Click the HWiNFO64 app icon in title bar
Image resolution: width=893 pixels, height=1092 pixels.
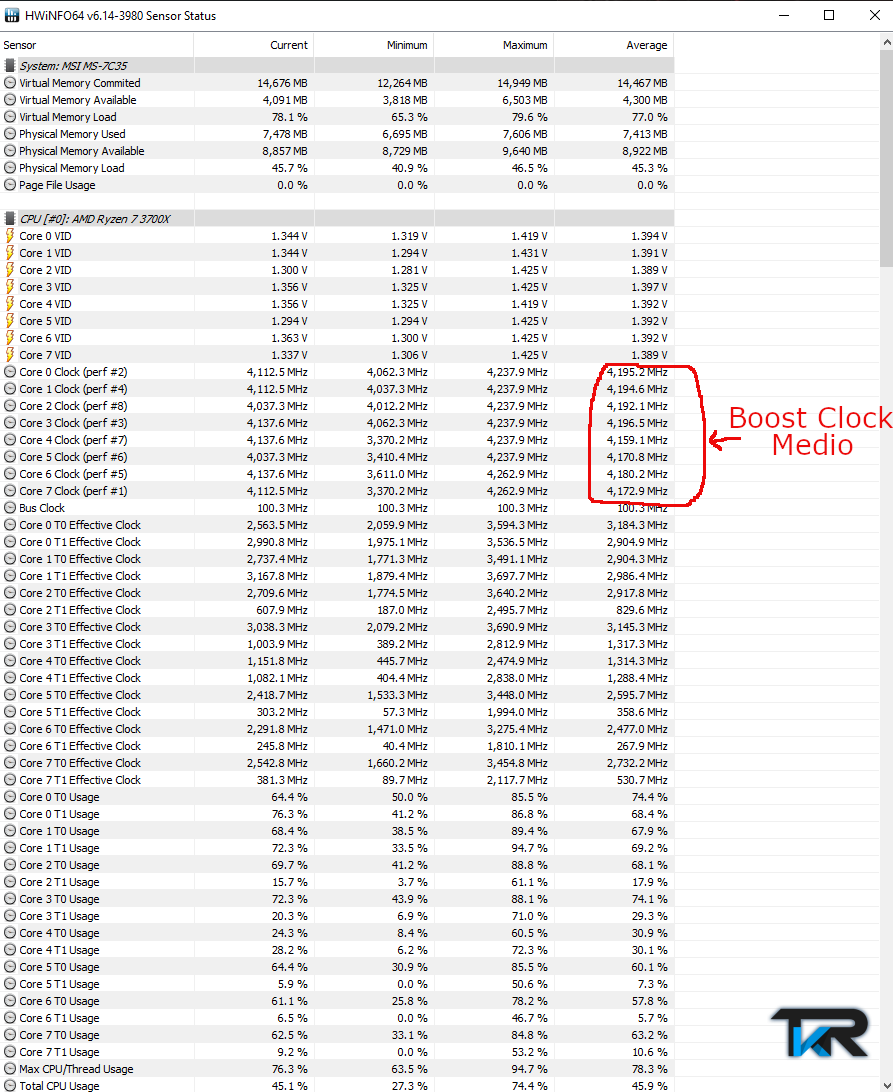(12, 15)
